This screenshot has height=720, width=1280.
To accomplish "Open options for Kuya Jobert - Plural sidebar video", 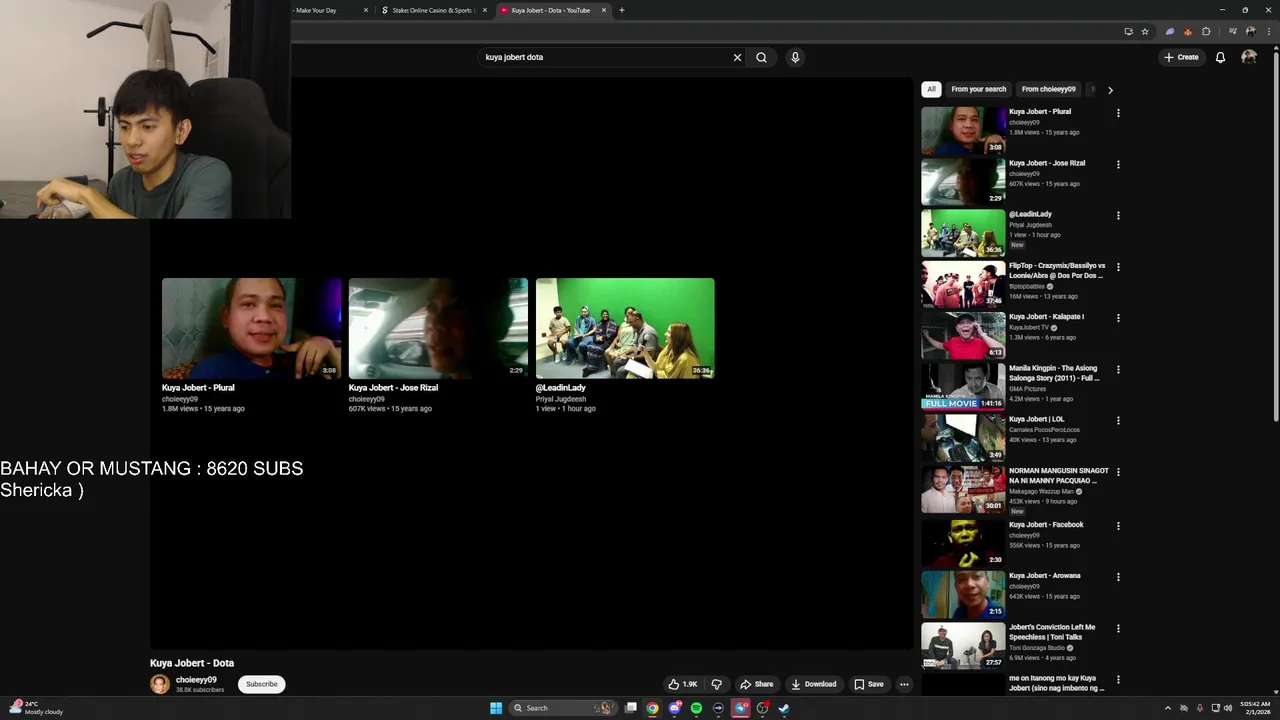I will click(x=1118, y=113).
